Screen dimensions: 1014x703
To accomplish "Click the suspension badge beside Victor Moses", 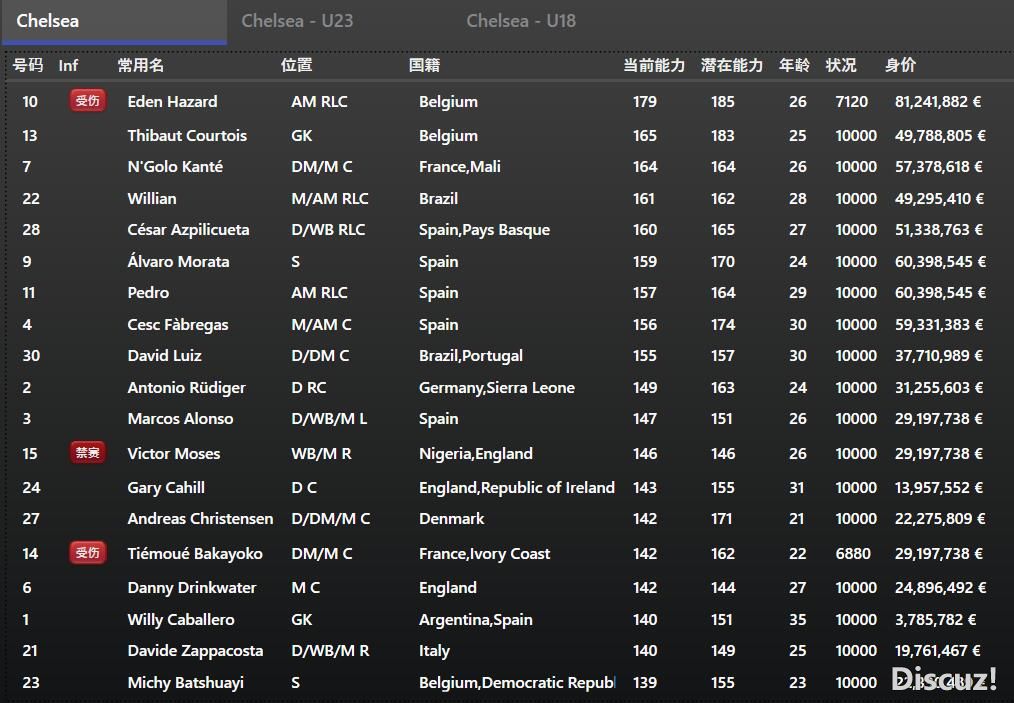I will (x=87, y=453).
